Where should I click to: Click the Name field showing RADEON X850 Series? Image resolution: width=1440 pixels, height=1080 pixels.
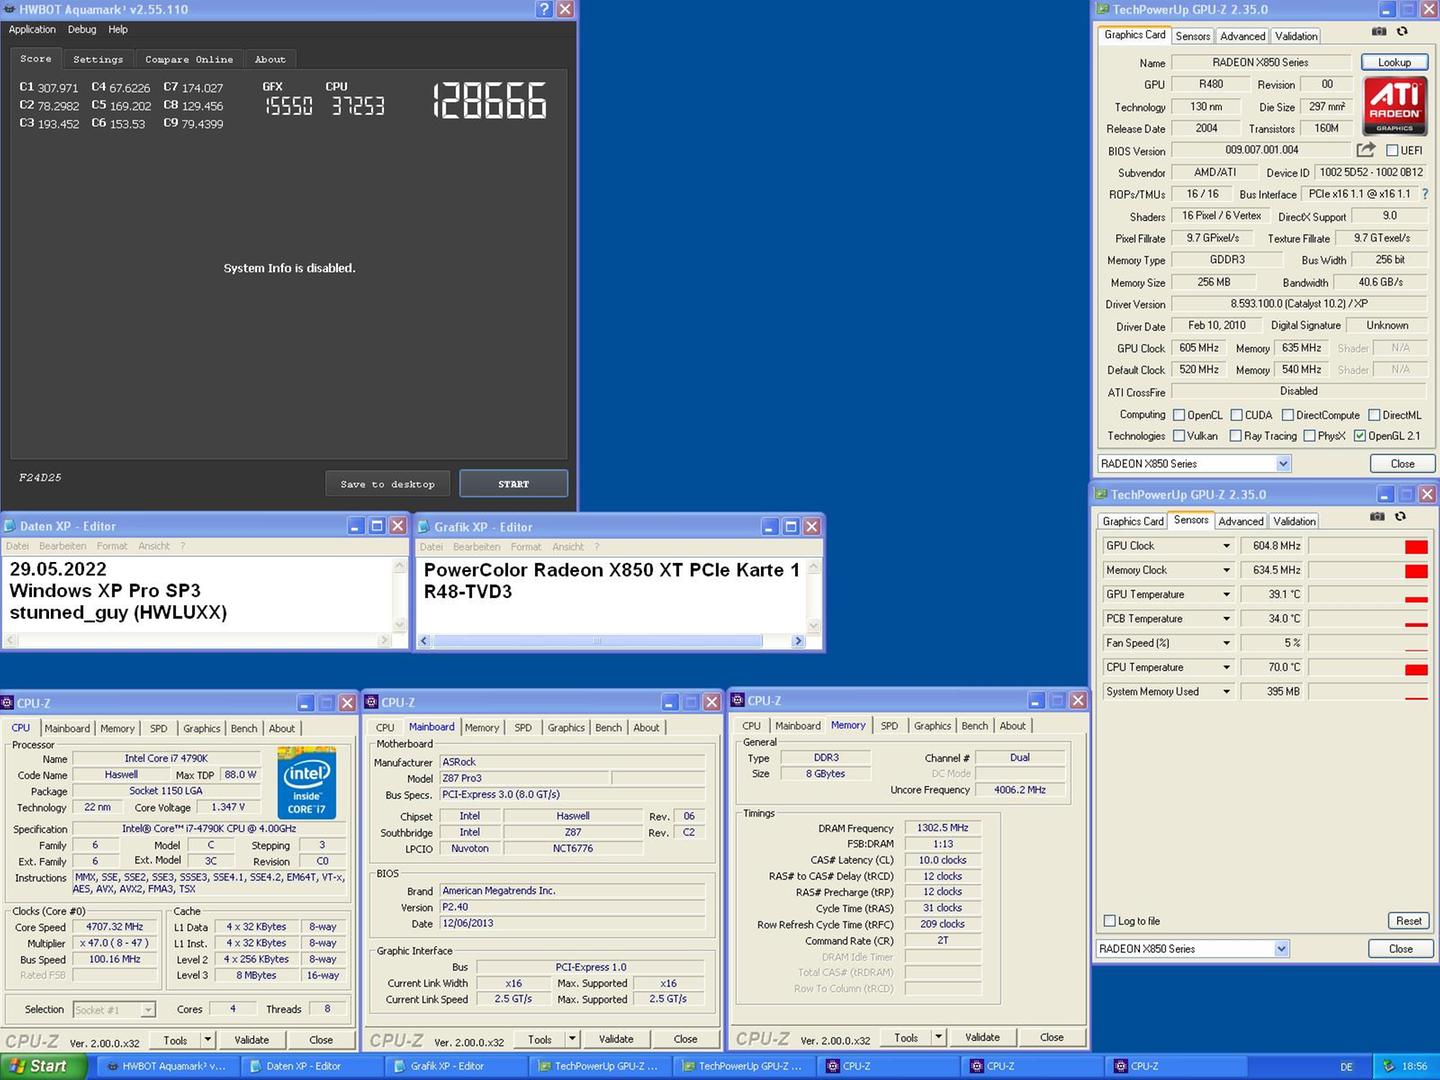coord(1260,62)
